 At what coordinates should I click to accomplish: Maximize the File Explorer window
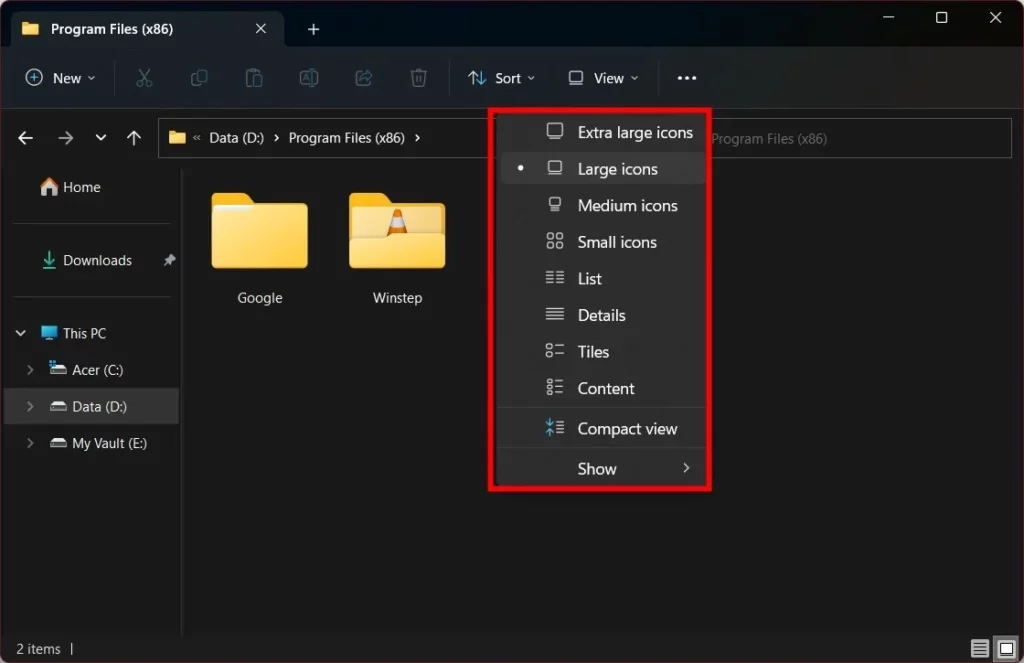942,18
